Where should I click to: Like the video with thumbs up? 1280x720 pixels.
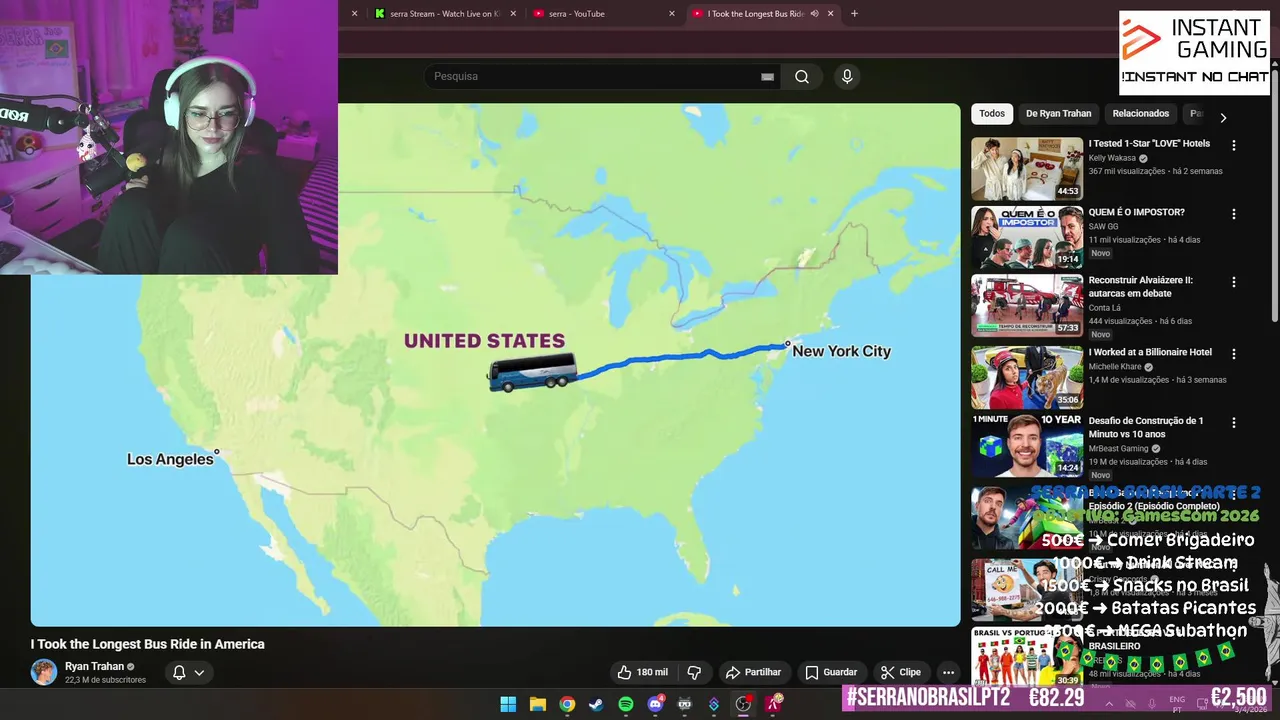(642, 672)
